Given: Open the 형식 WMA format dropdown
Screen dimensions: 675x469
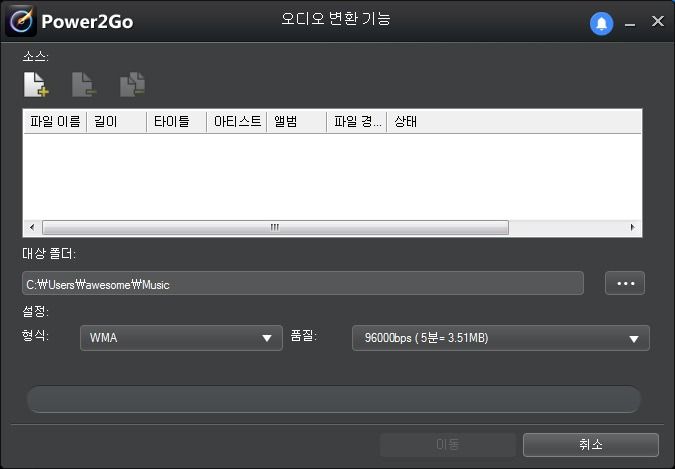Looking at the screenshot, I should tap(181, 338).
